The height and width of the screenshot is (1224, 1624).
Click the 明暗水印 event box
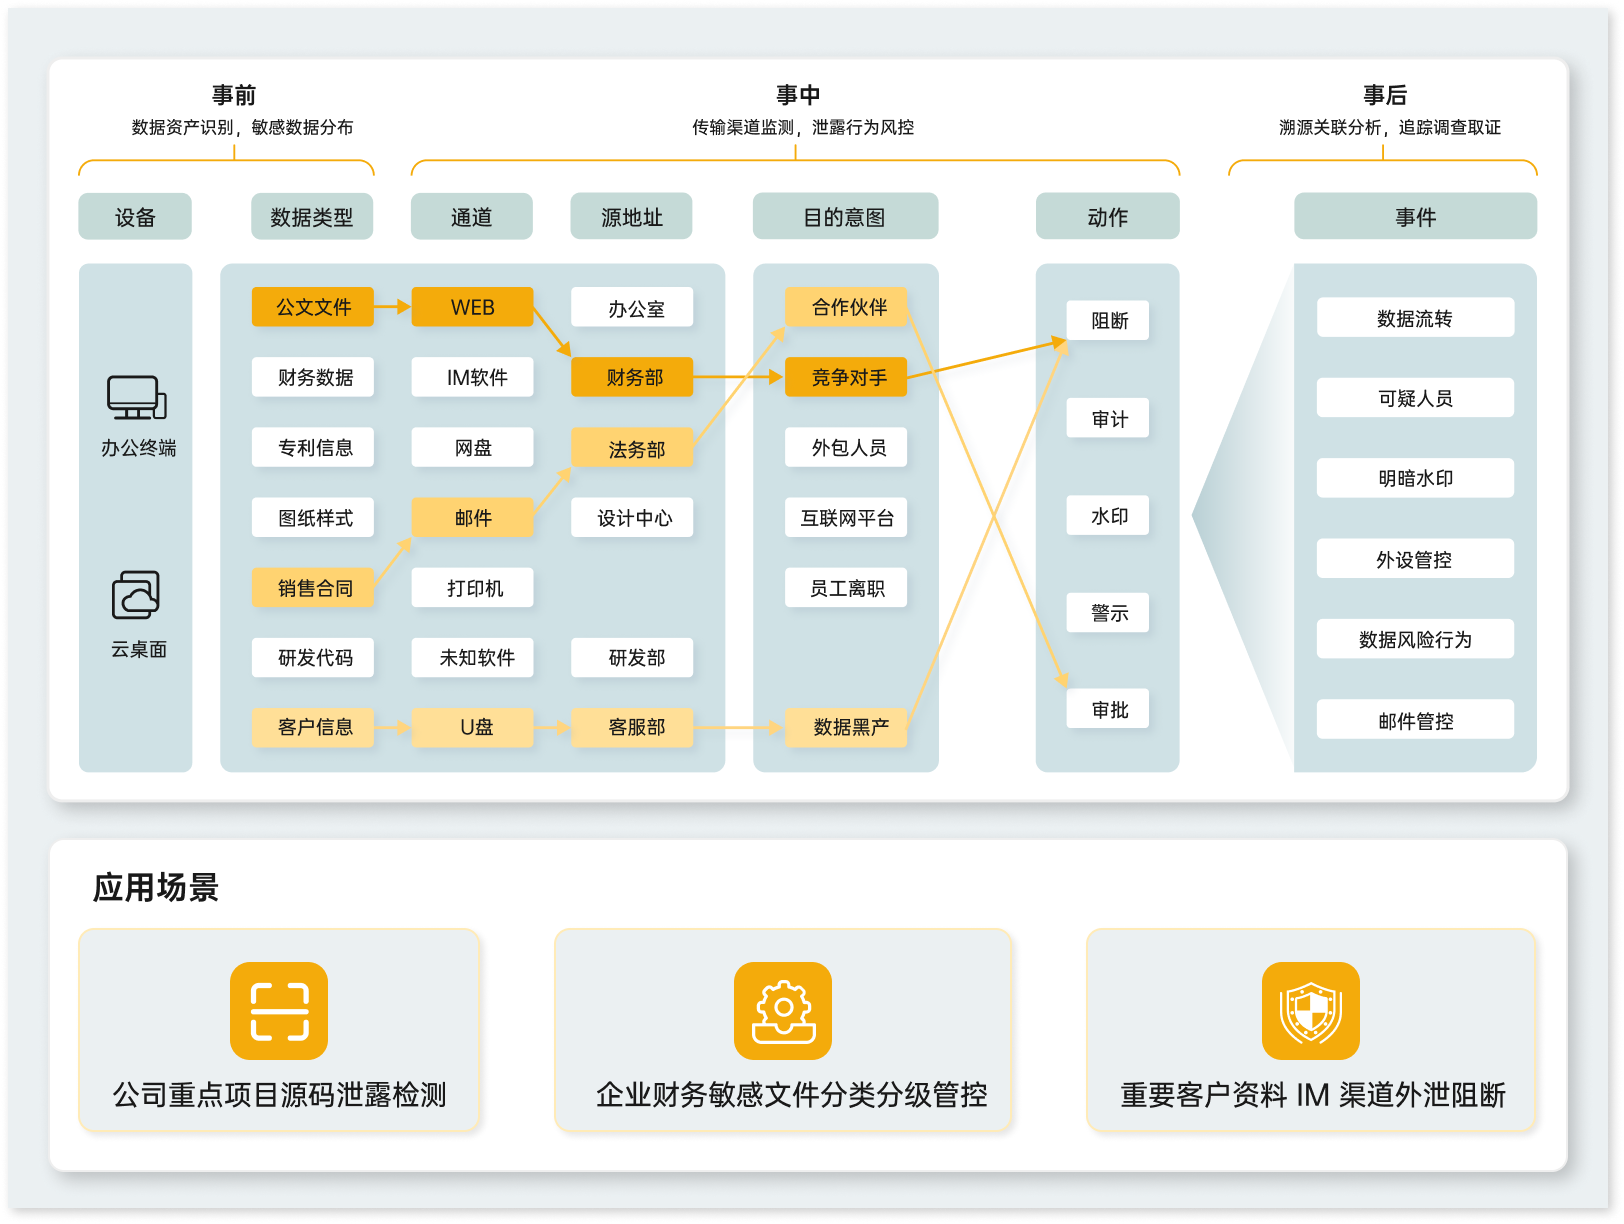tap(1415, 478)
